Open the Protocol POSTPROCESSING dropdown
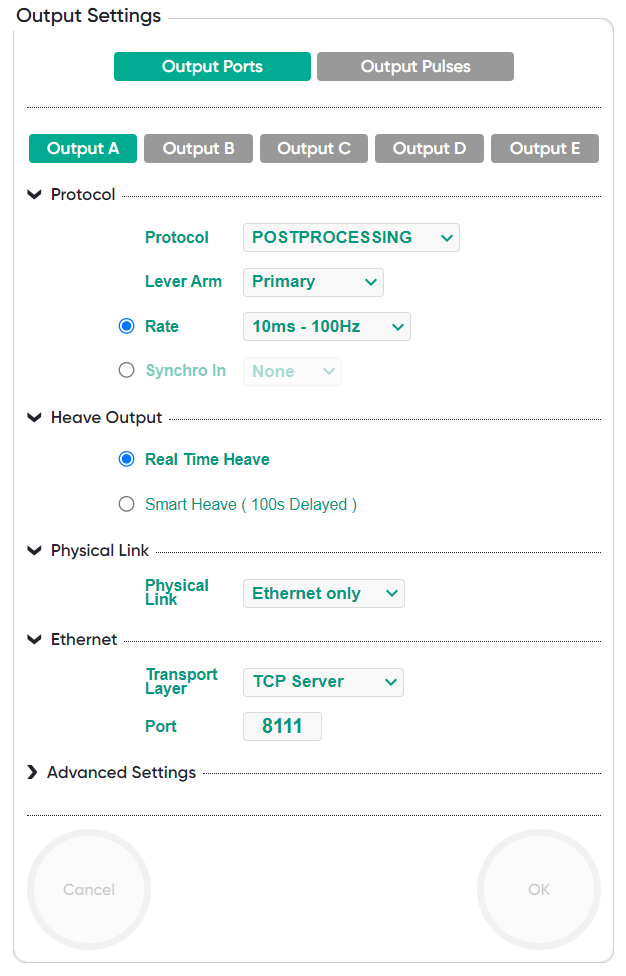This screenshot has height=976, width=626. (351, 237)
